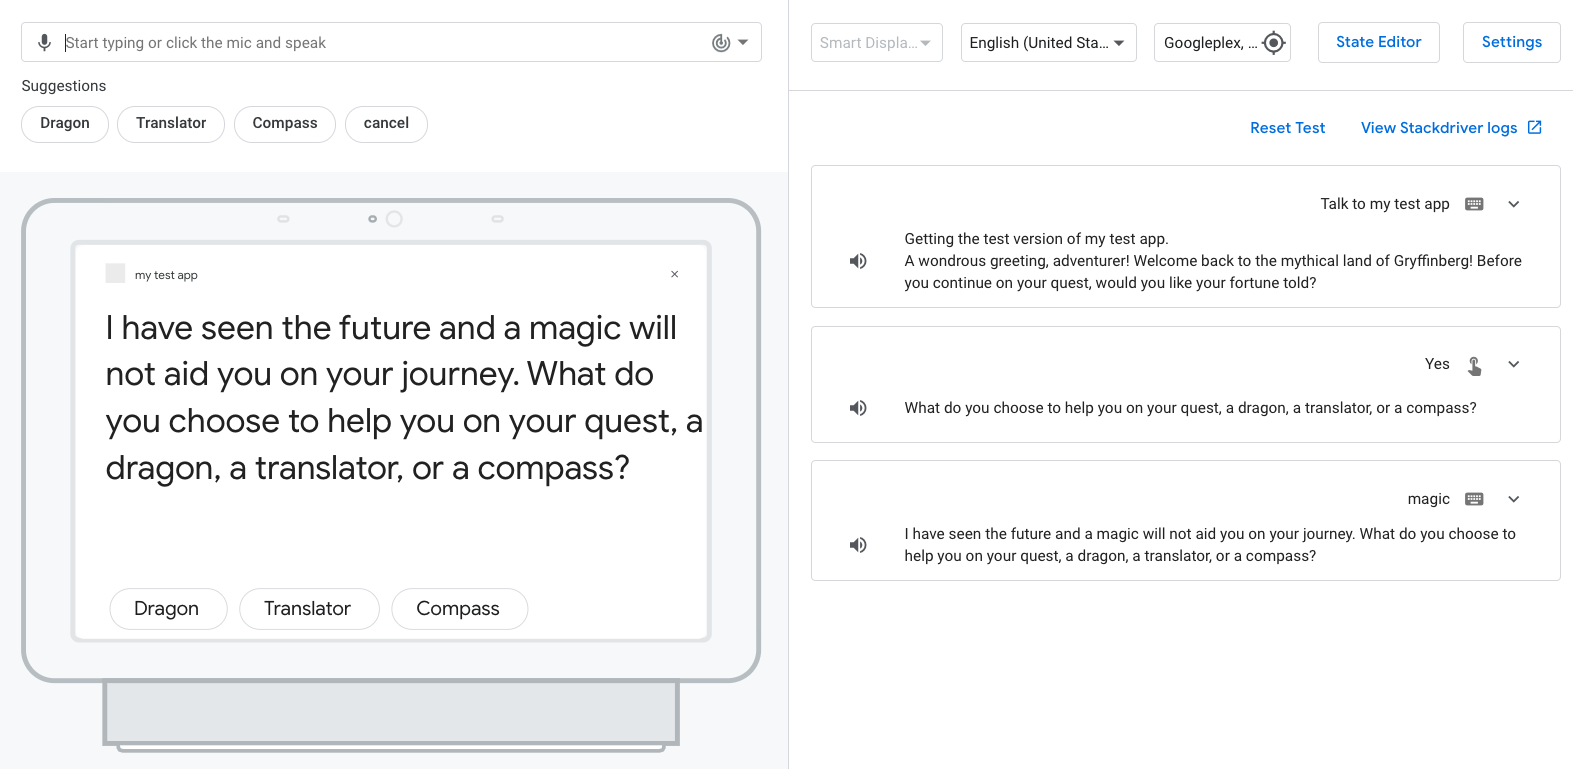Open the Smart Display device dropdown
The width and height of the screenshot is (1573, 769).
876,43
